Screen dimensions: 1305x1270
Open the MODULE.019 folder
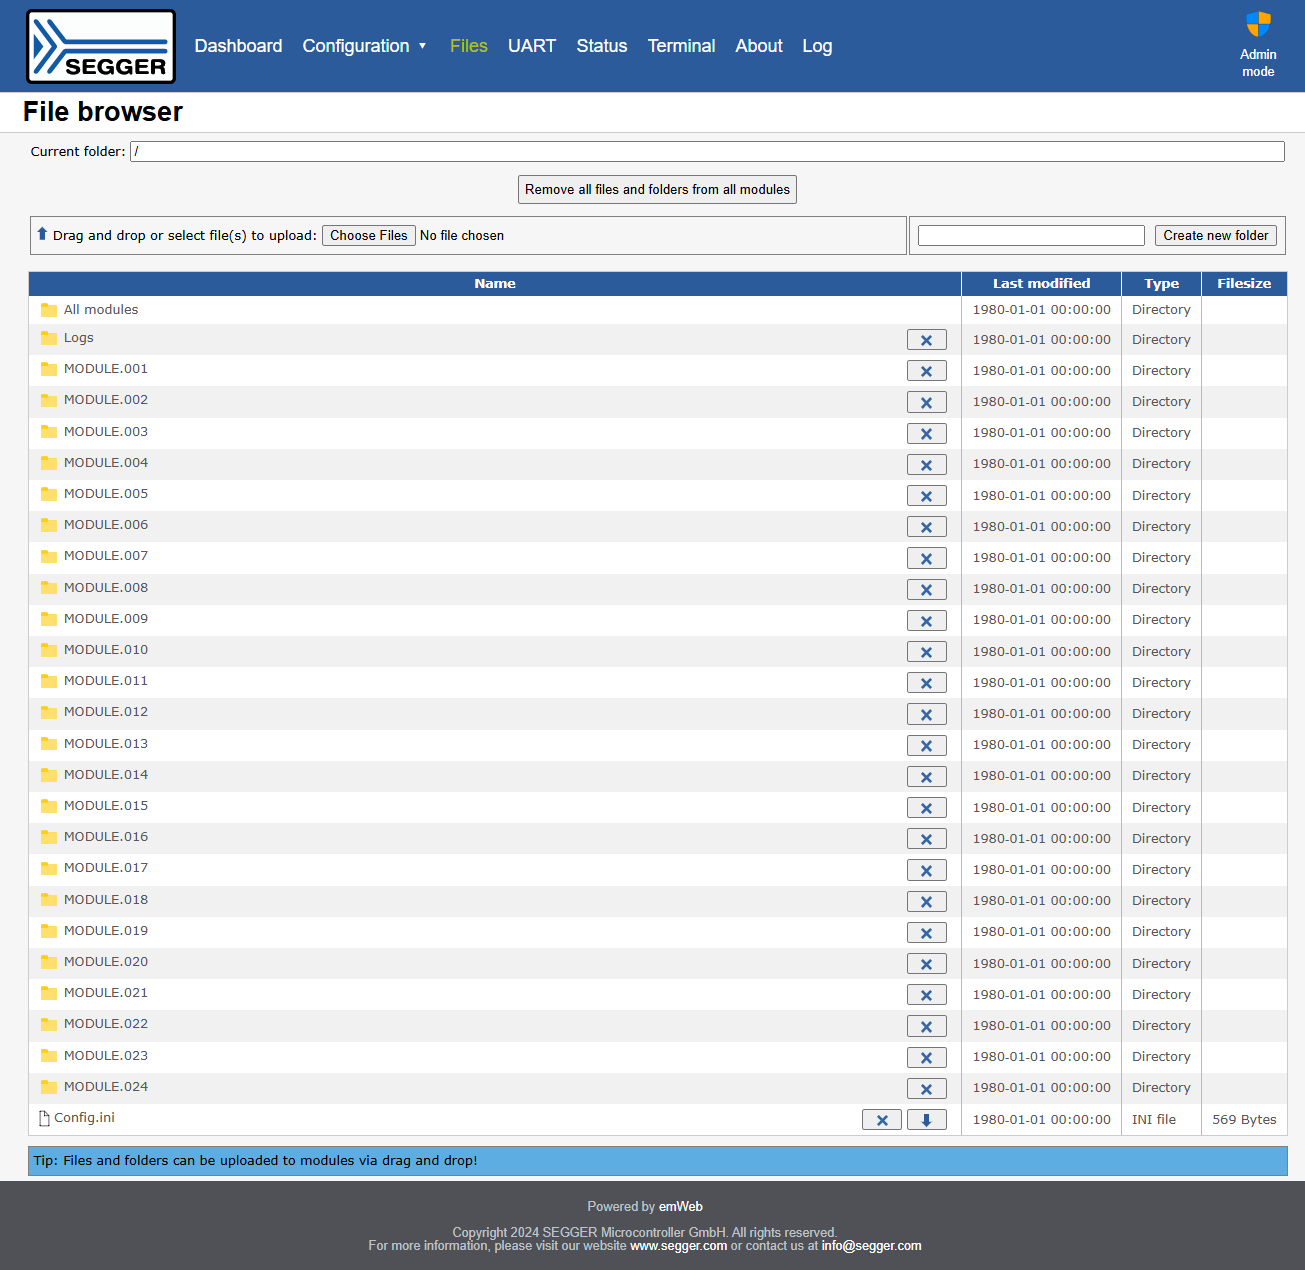(x=106, y=931)
